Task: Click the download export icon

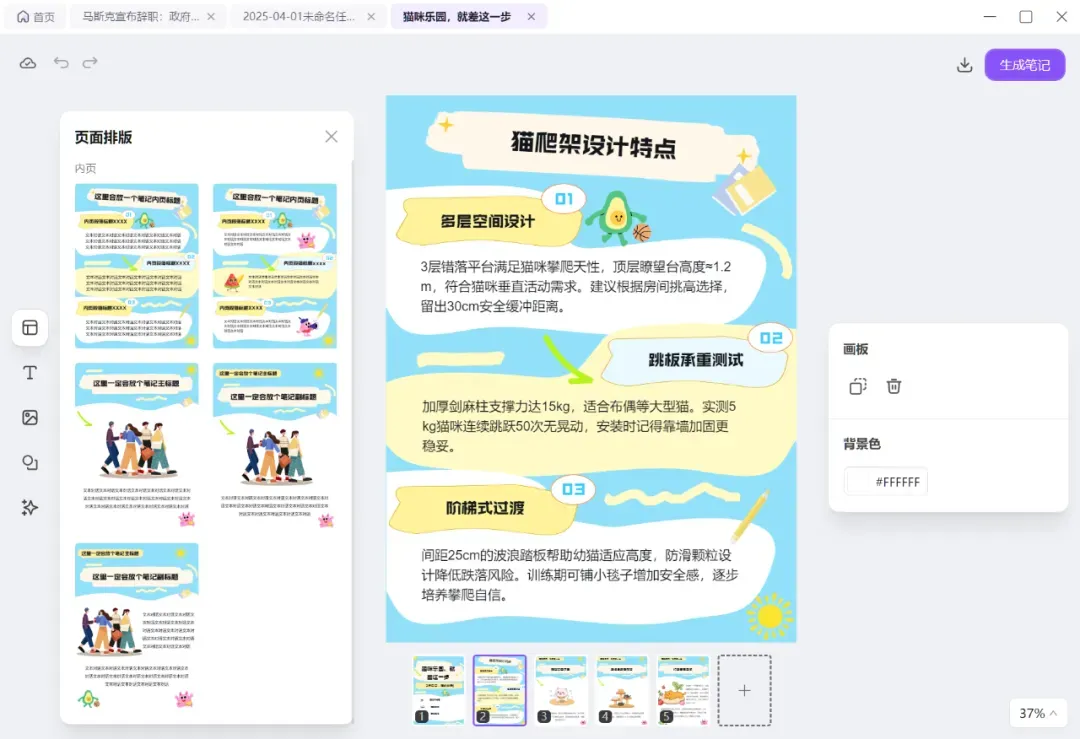Action: pos(964,65)
